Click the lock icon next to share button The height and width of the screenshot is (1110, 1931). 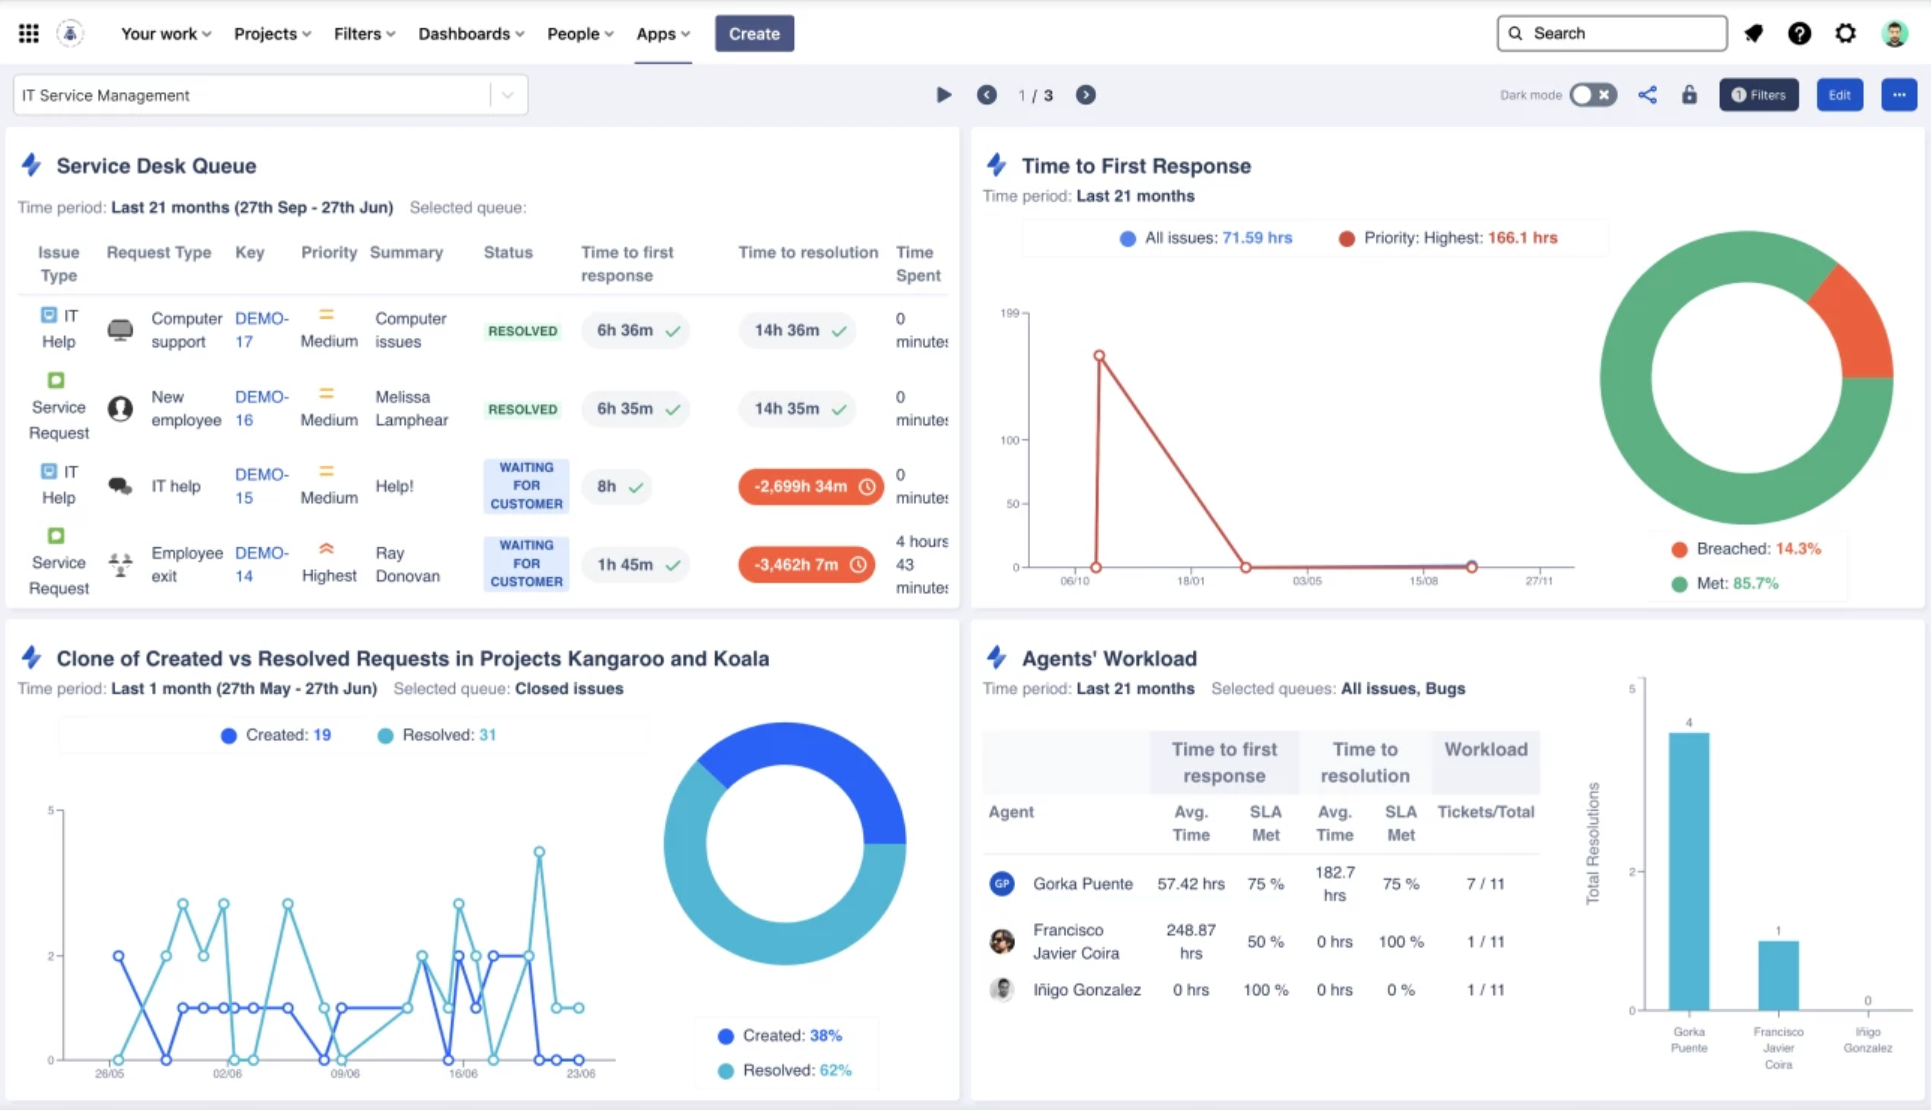click(1688, 94)
